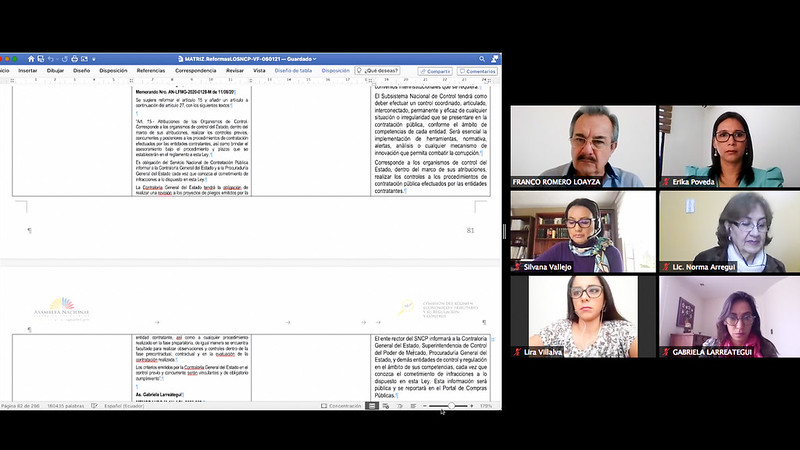
Task: Click Erika Poveda's muted microphone icon
Action: 666,182
